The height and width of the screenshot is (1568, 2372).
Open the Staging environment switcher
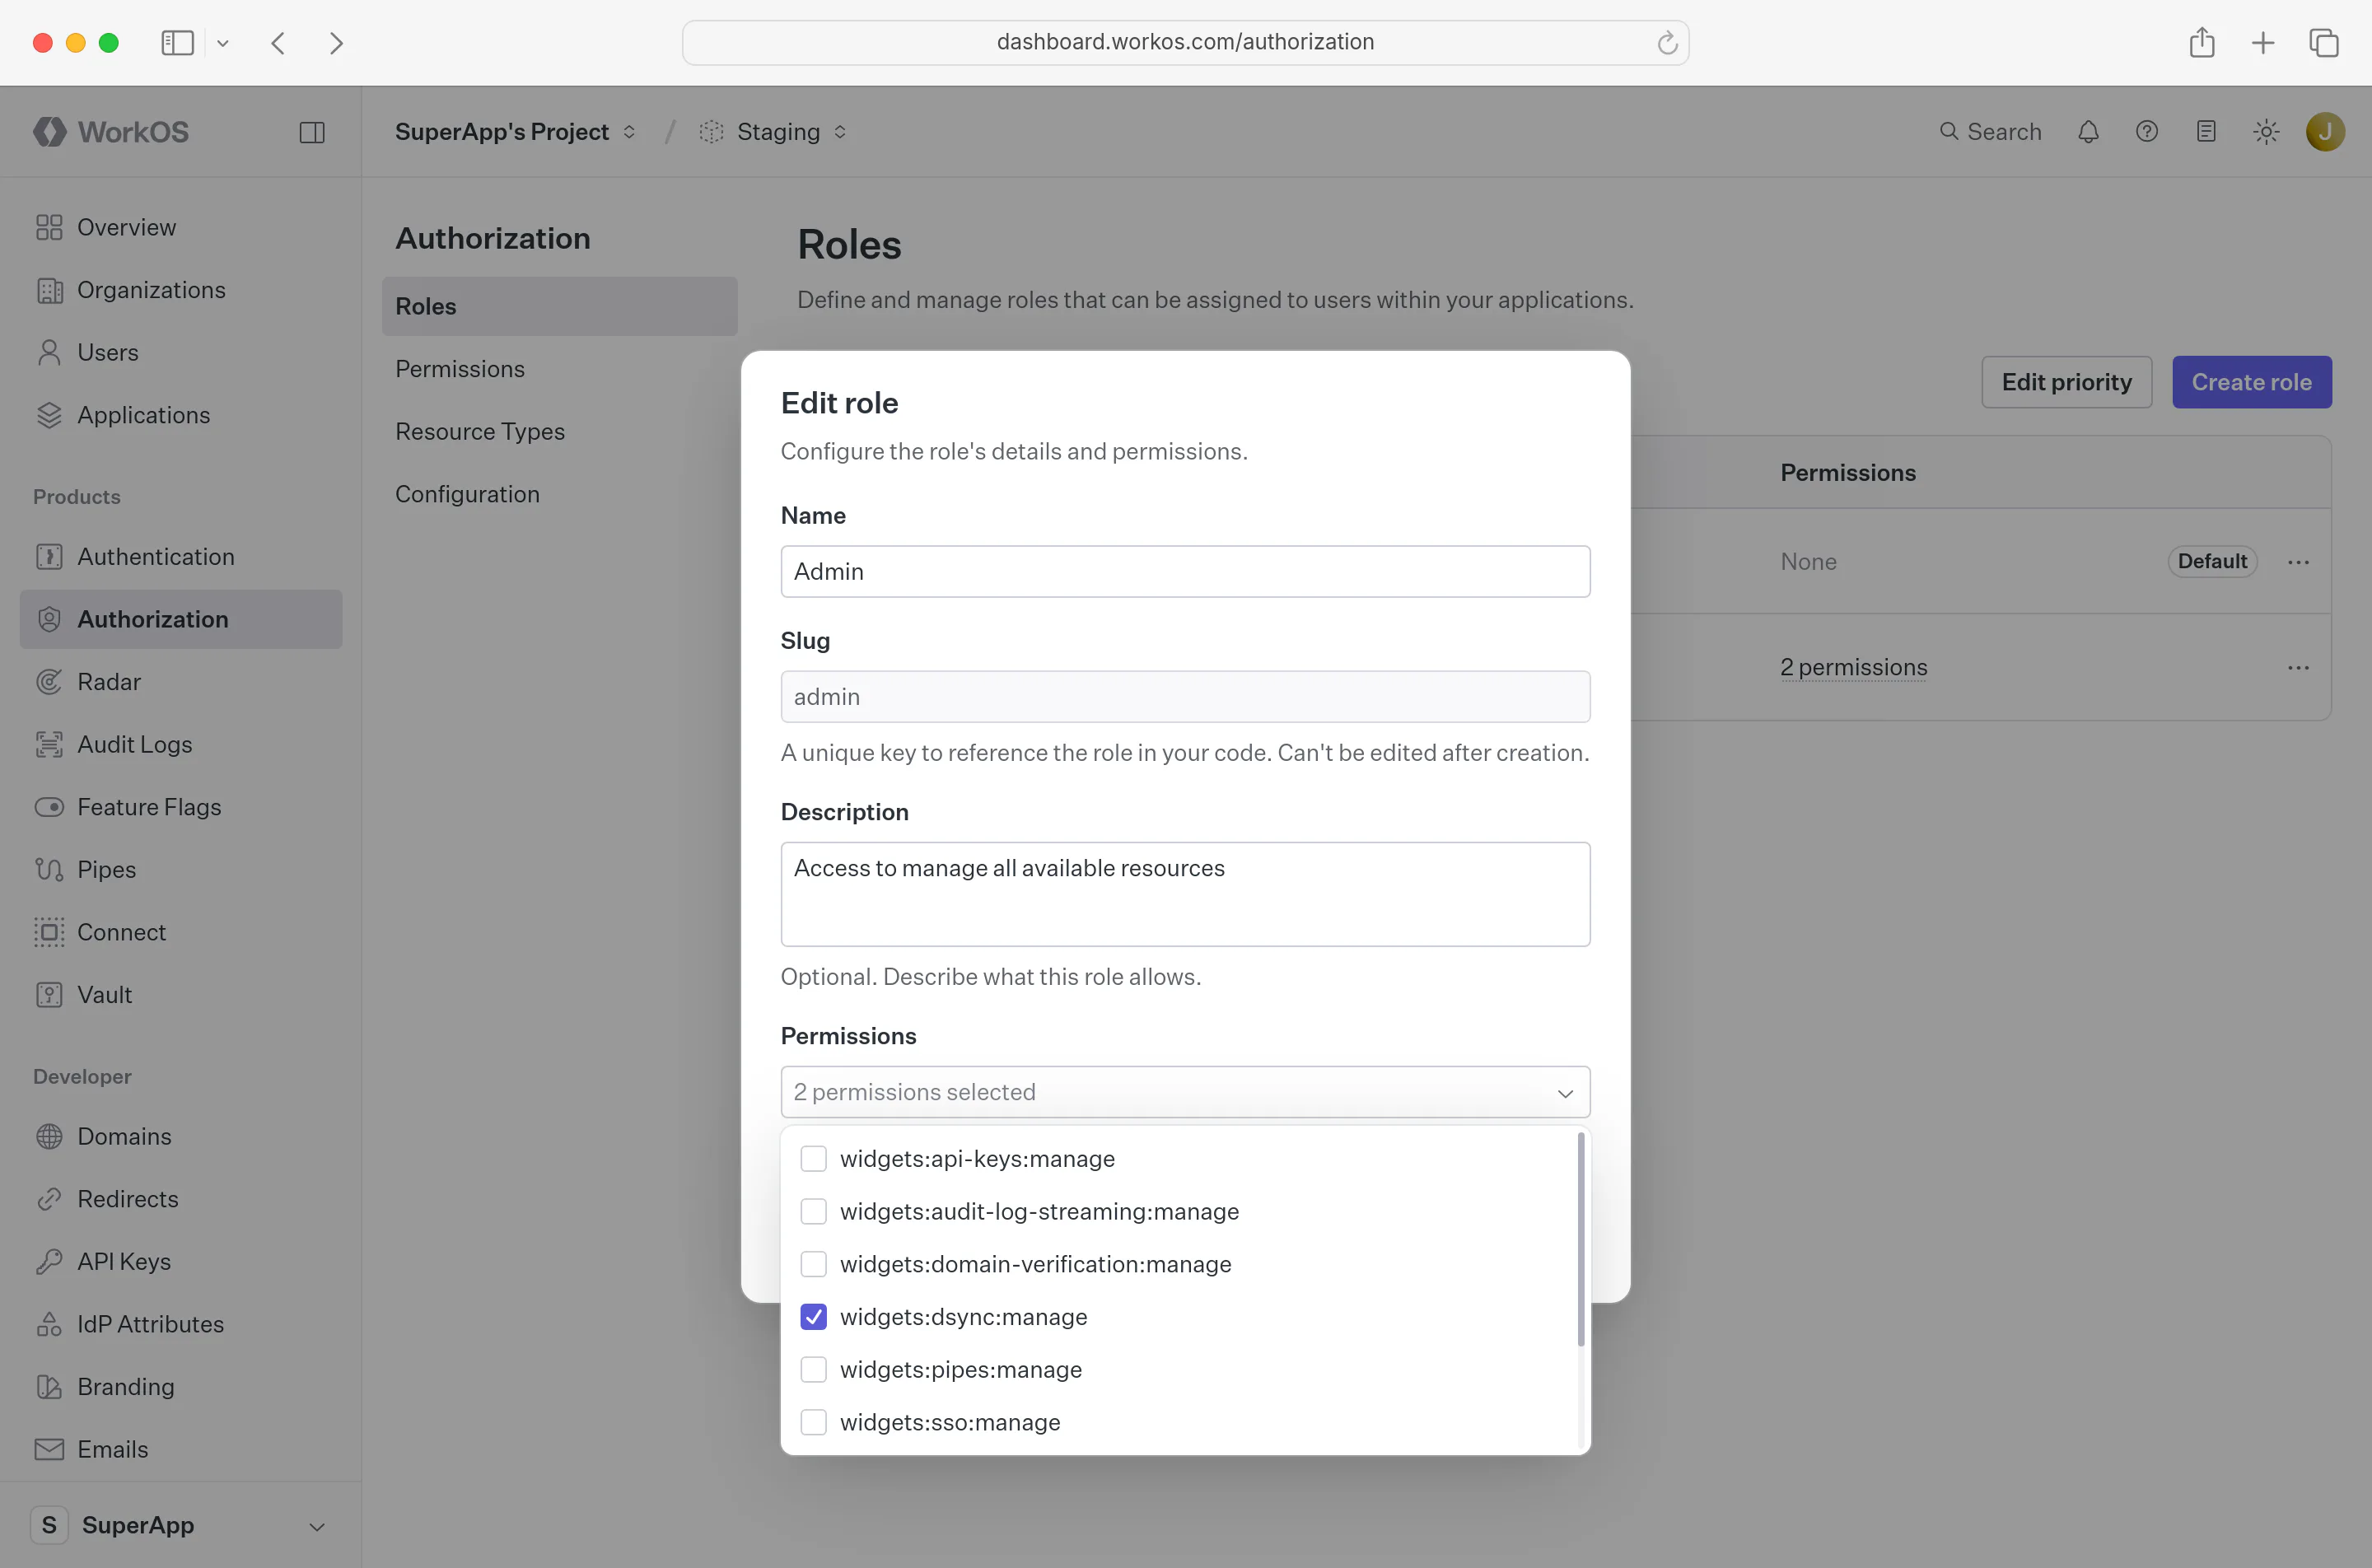click(x=774, y=132)
